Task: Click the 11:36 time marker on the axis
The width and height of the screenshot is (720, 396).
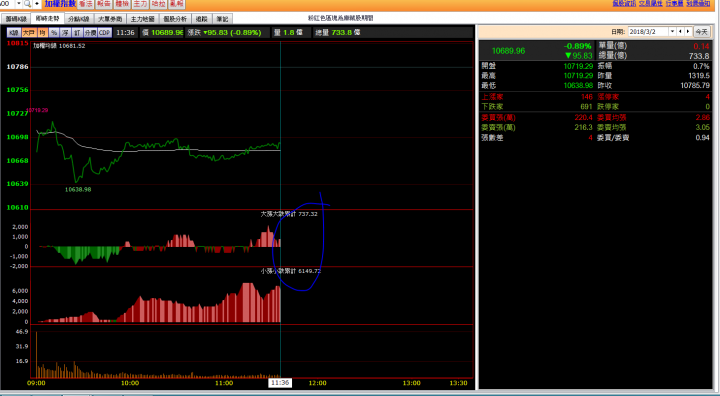Action: (280, 383)
